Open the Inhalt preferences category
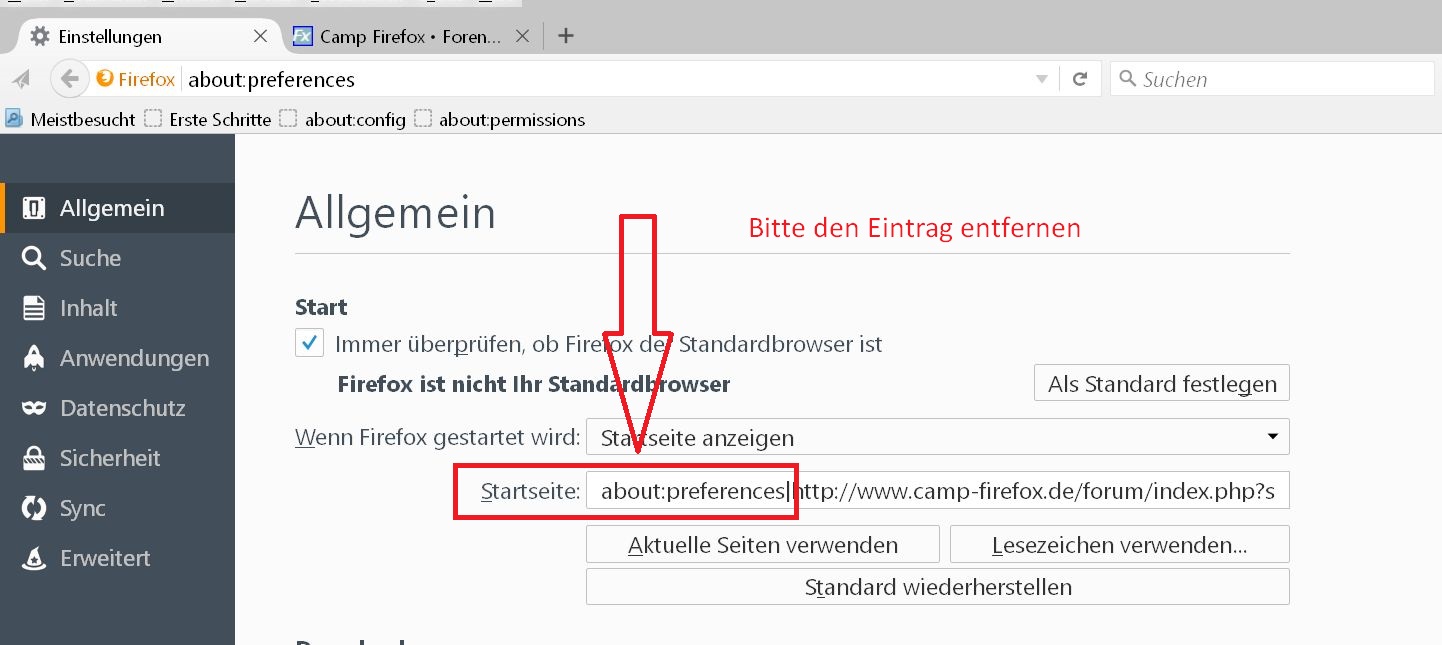This screenshot has height=645, width=1442. [117, 308]
